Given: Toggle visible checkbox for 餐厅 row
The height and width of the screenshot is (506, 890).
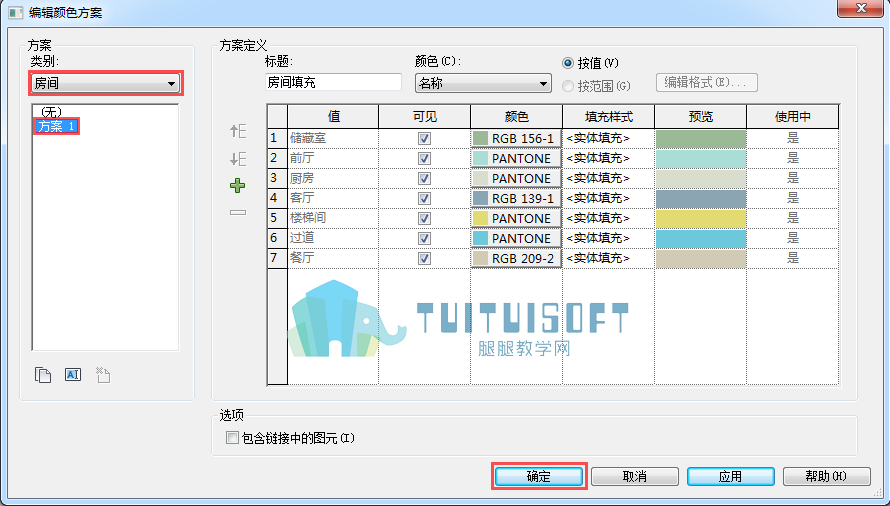Looking at the screenshot, I should 424,258.
